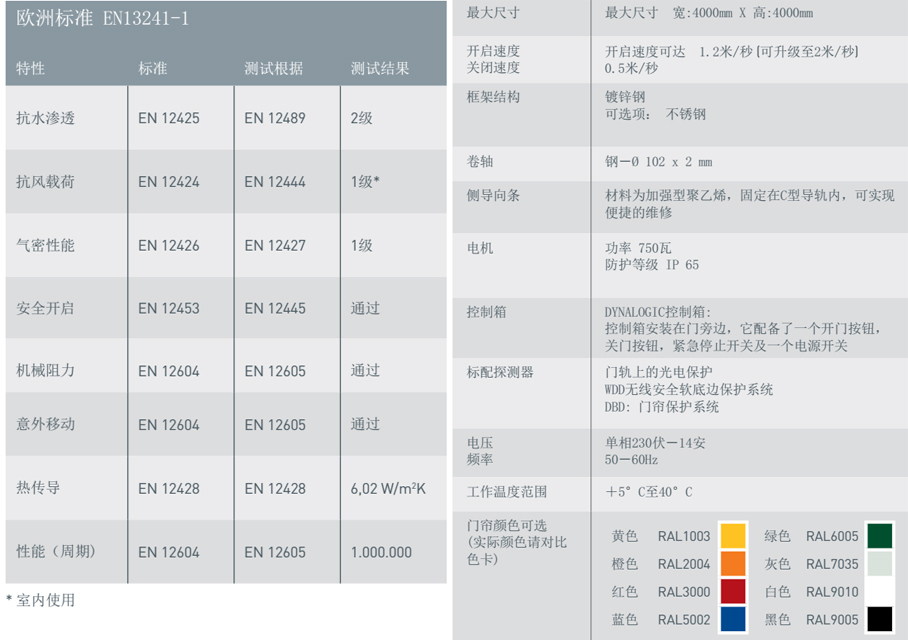Screen dimensions: 908x640
Task: Select the dark green RAL6005 swatch
Action: [880, 536]
